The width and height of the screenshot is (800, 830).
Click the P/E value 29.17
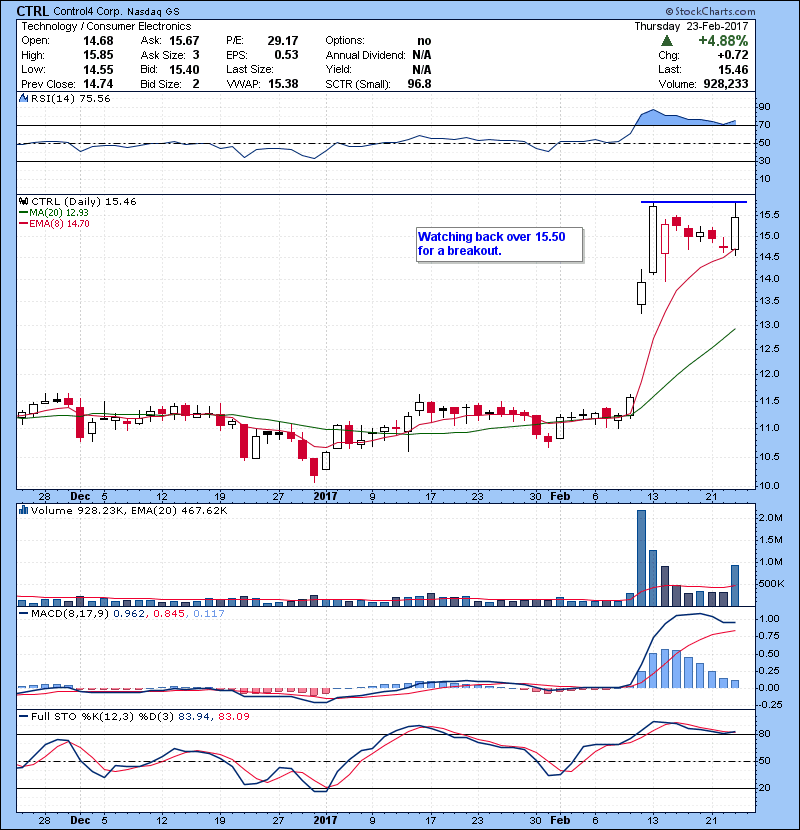coord(283,41)
